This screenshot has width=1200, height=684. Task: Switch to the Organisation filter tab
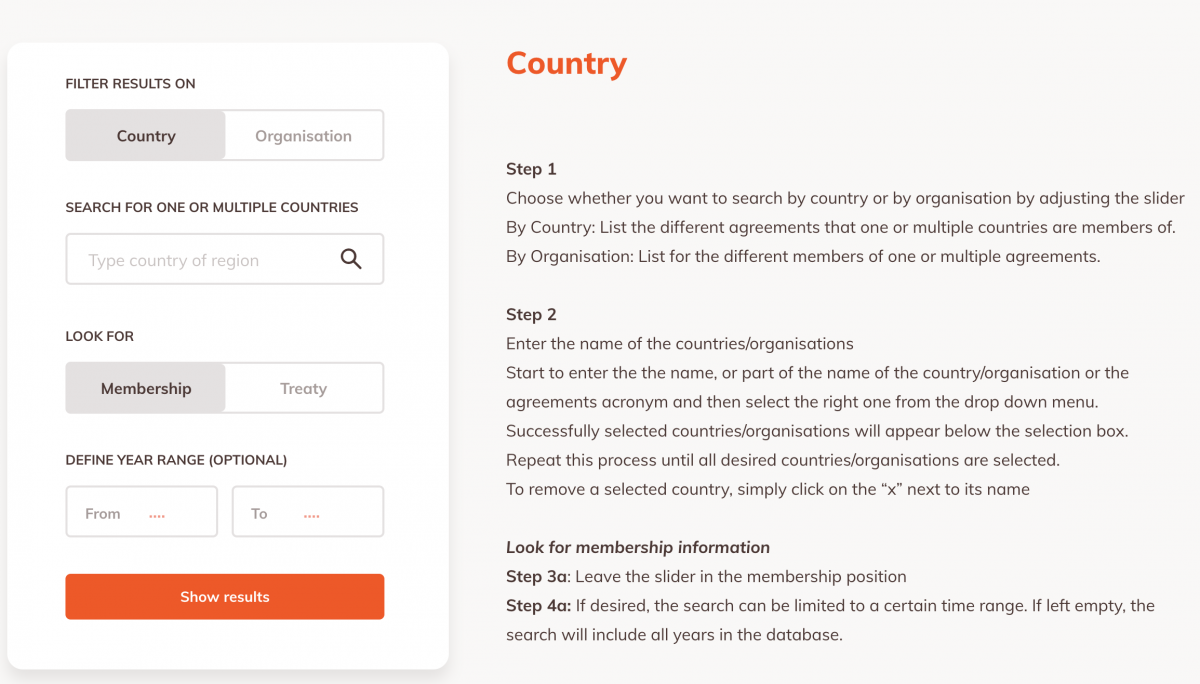coord(303,135)
